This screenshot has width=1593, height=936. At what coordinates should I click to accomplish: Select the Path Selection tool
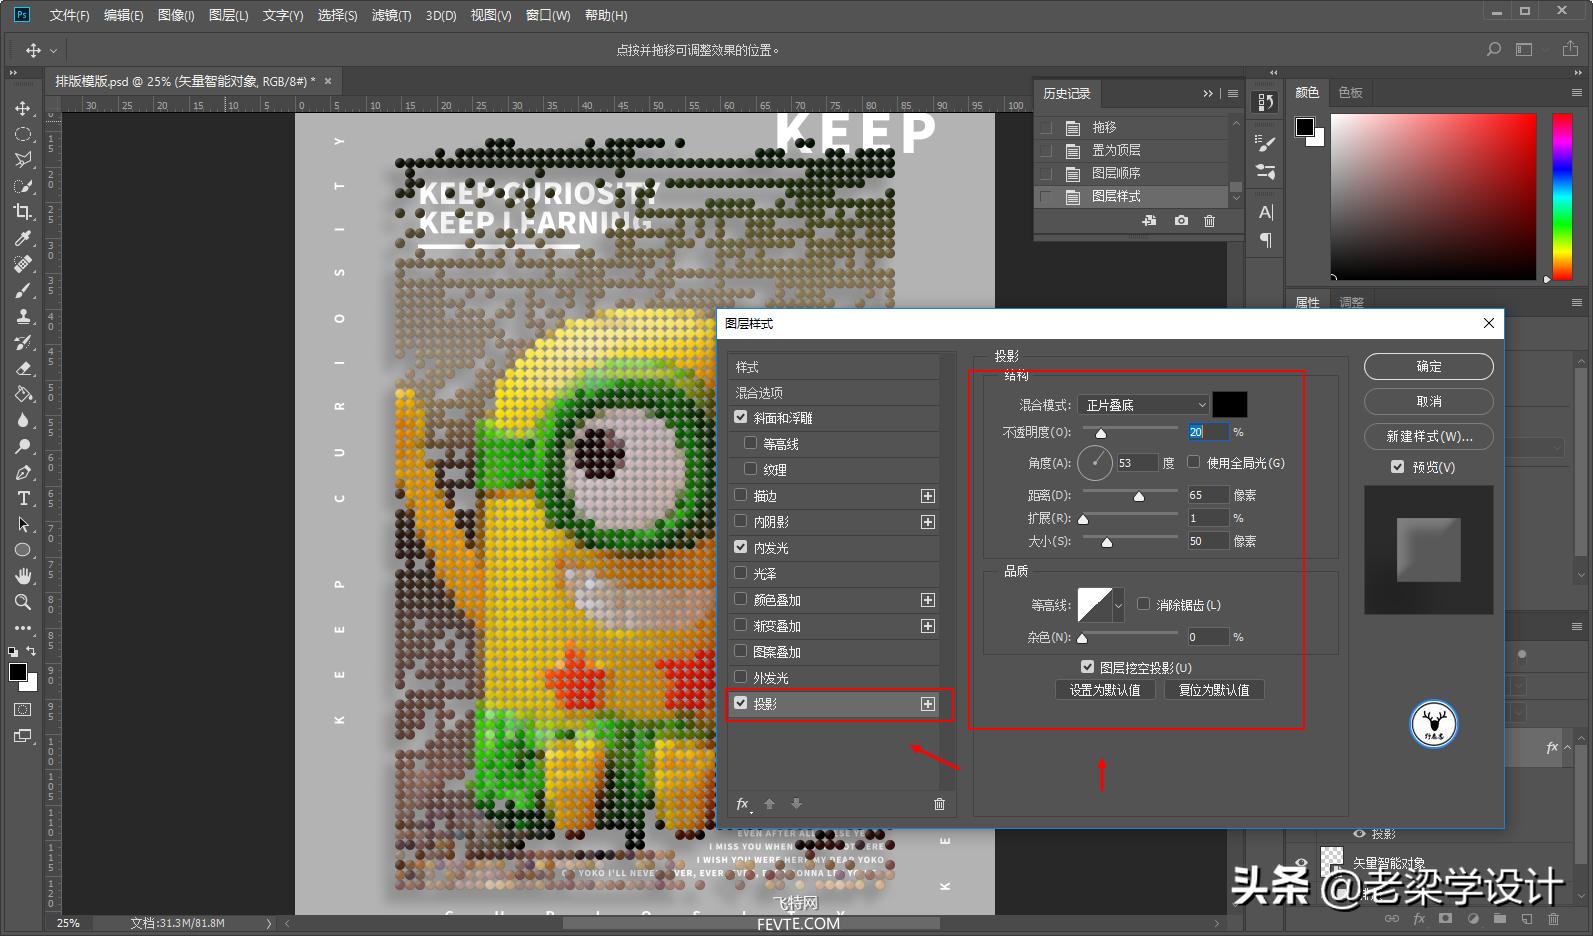[23, 524]
